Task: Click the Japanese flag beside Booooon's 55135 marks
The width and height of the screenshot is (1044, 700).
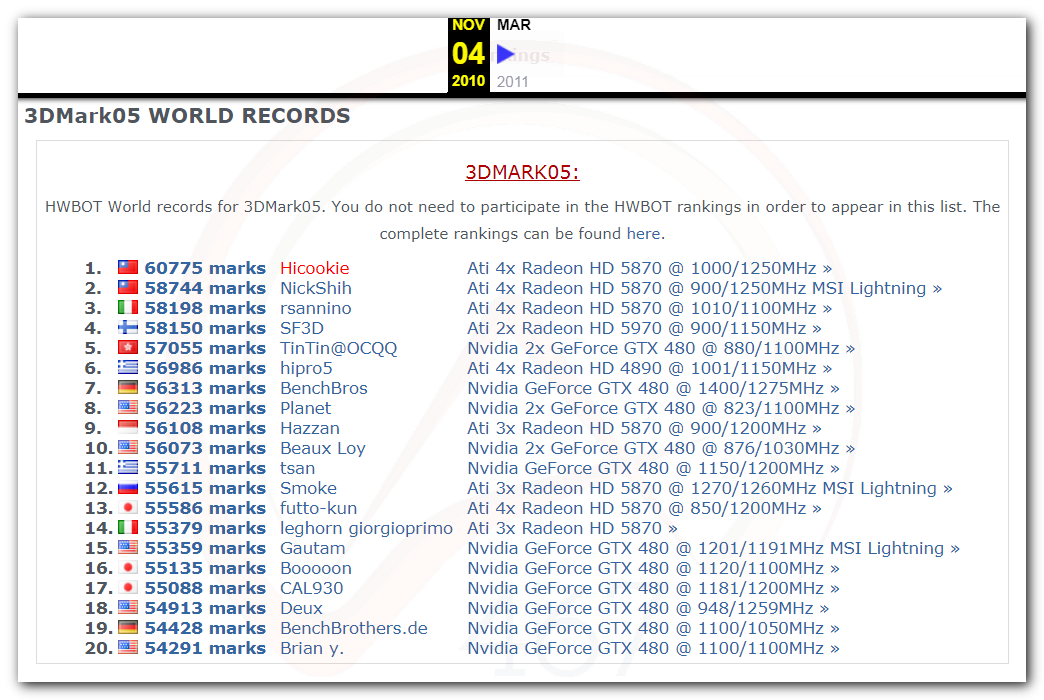Action: [128, 567]
